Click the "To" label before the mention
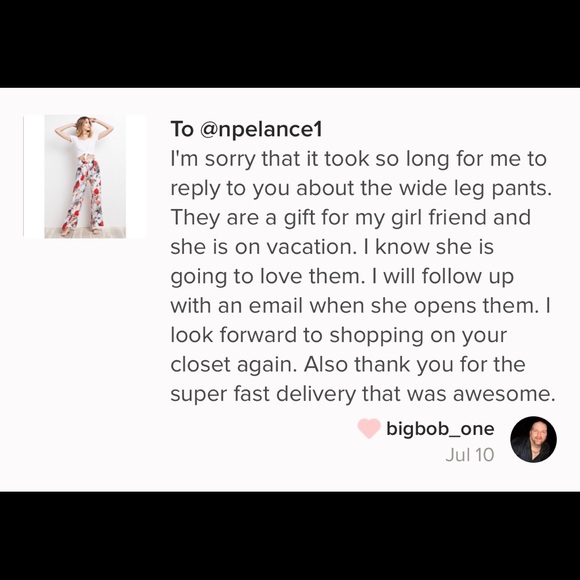Image resolution: width=580 pixels, height=580 pixels. pyautogui.click(x=182, y=129)
